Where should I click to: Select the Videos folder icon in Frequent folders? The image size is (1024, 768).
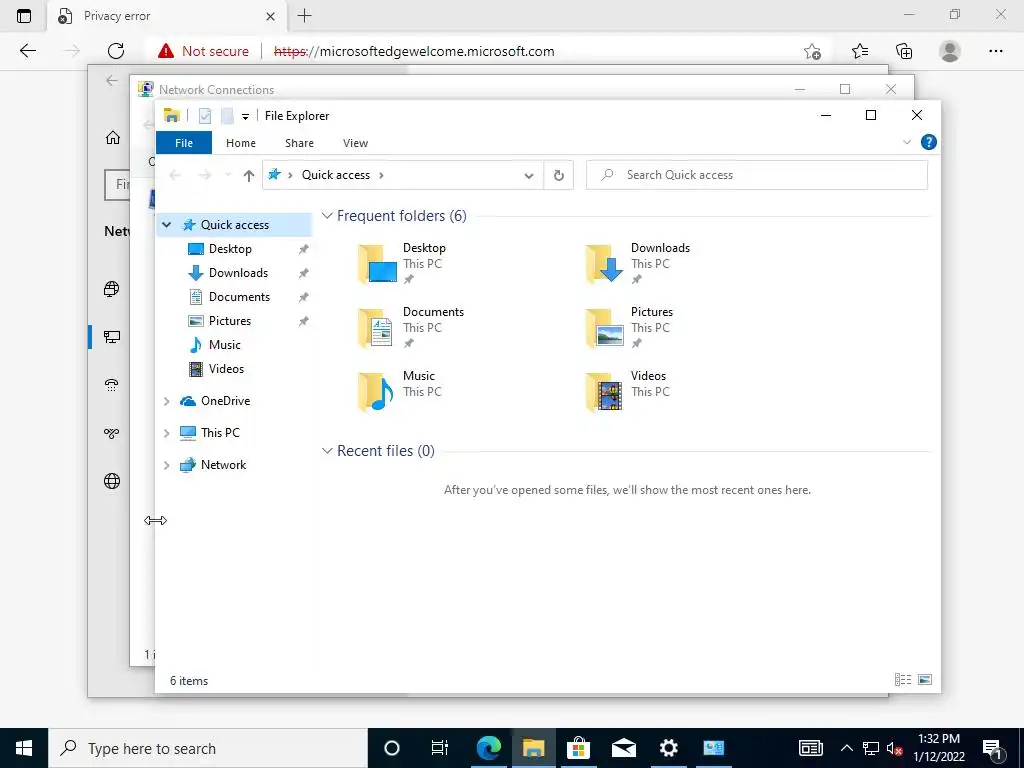pyautogui.click(x=604, y=392)
